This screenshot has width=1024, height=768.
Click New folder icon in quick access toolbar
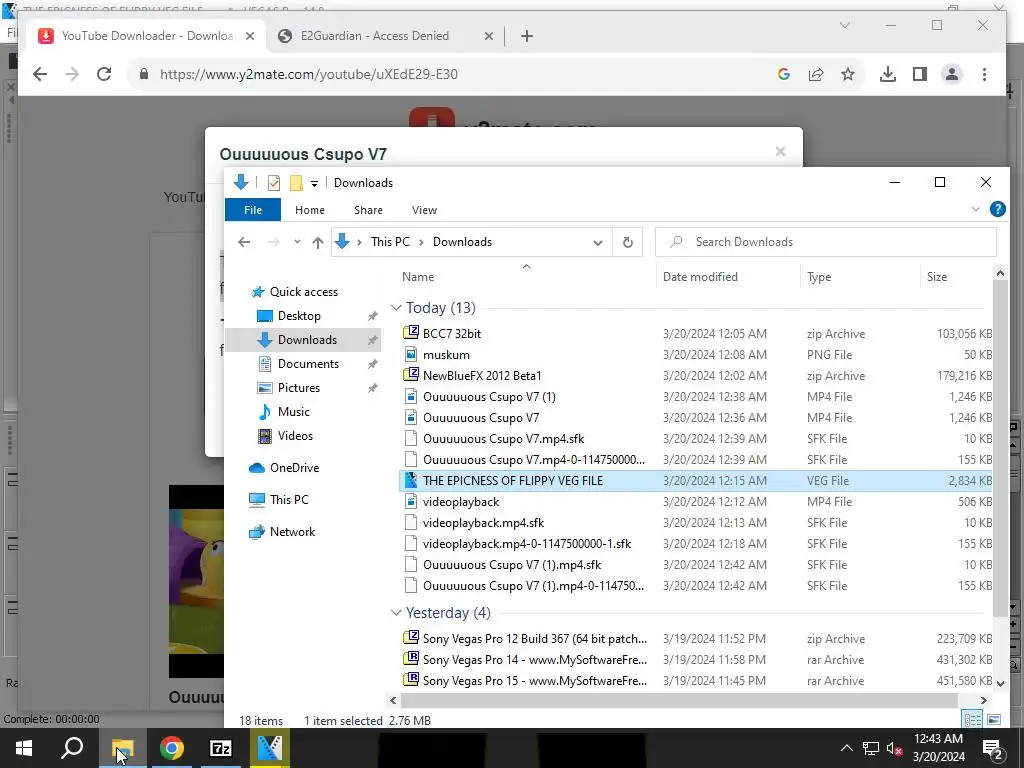pos(296,183)
